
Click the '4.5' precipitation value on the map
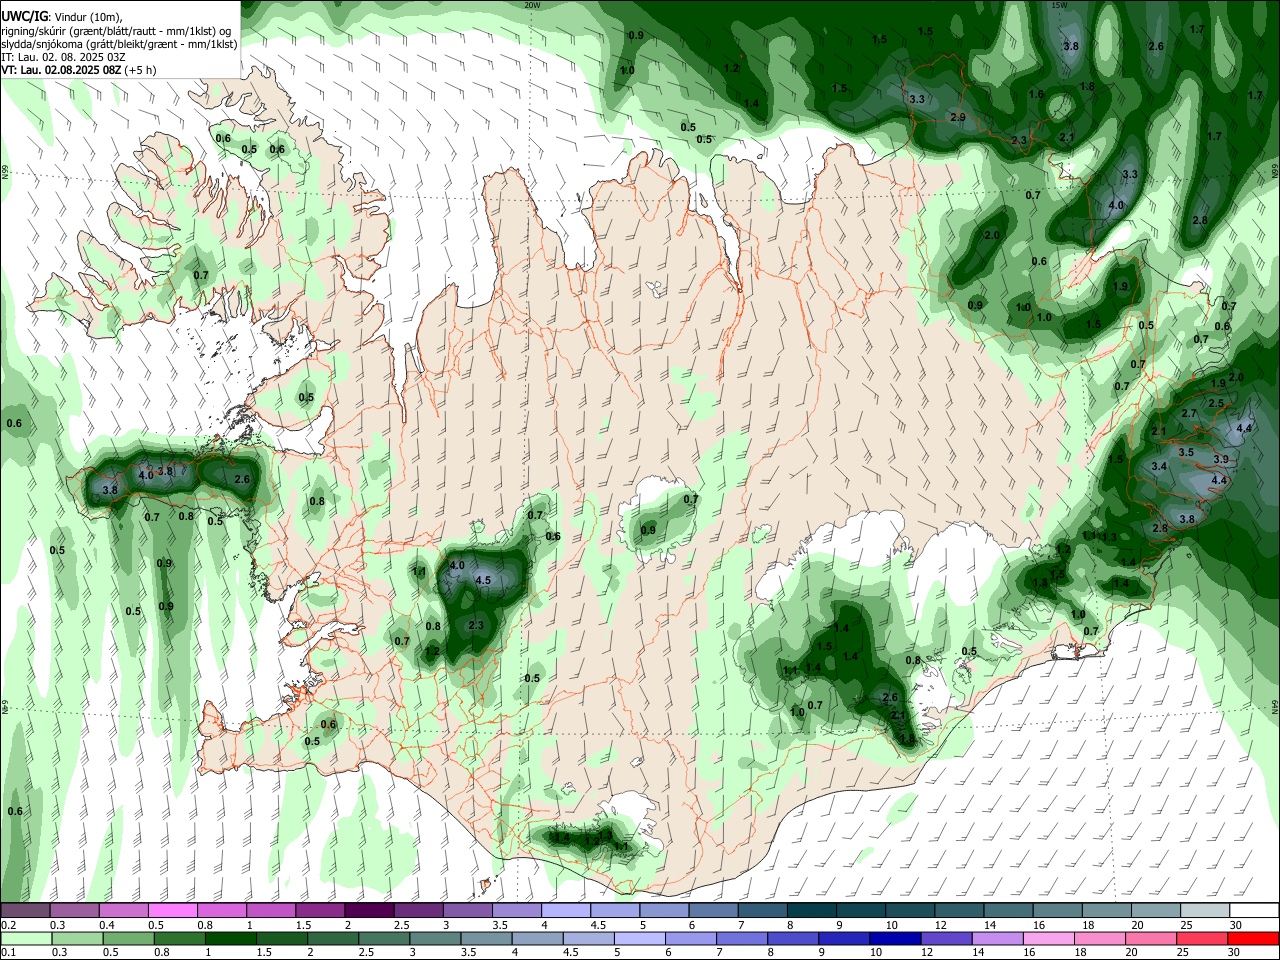(x=483, y=580)
